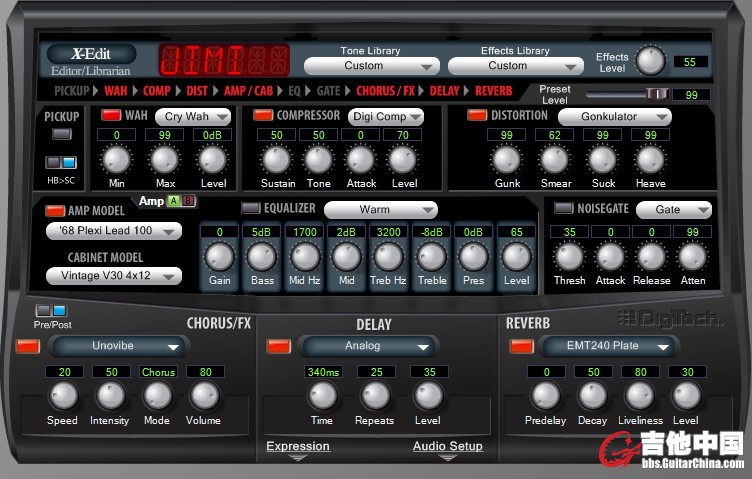The height and width of the screenshot is (479, 752).
Task: Click the Noisegate Thresh knob
Action: click(x=569, y=257)
